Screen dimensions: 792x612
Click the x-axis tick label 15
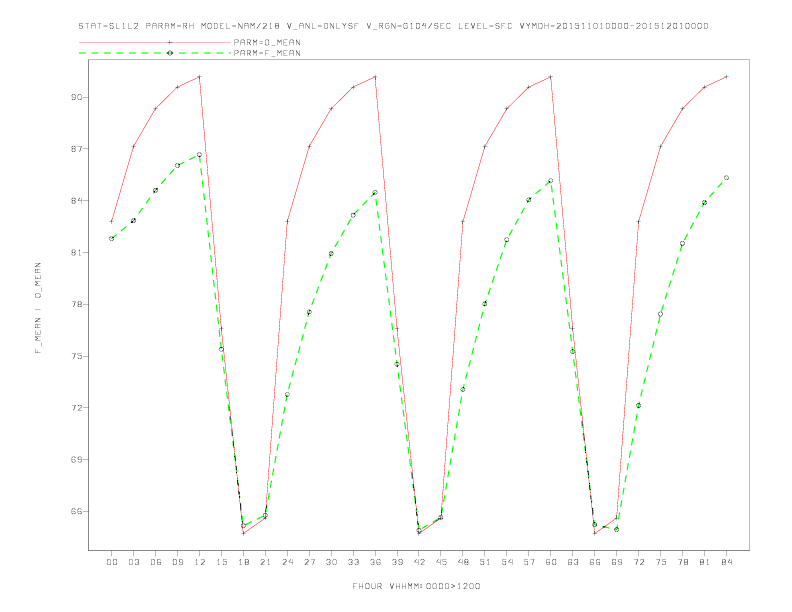point(221,562)
